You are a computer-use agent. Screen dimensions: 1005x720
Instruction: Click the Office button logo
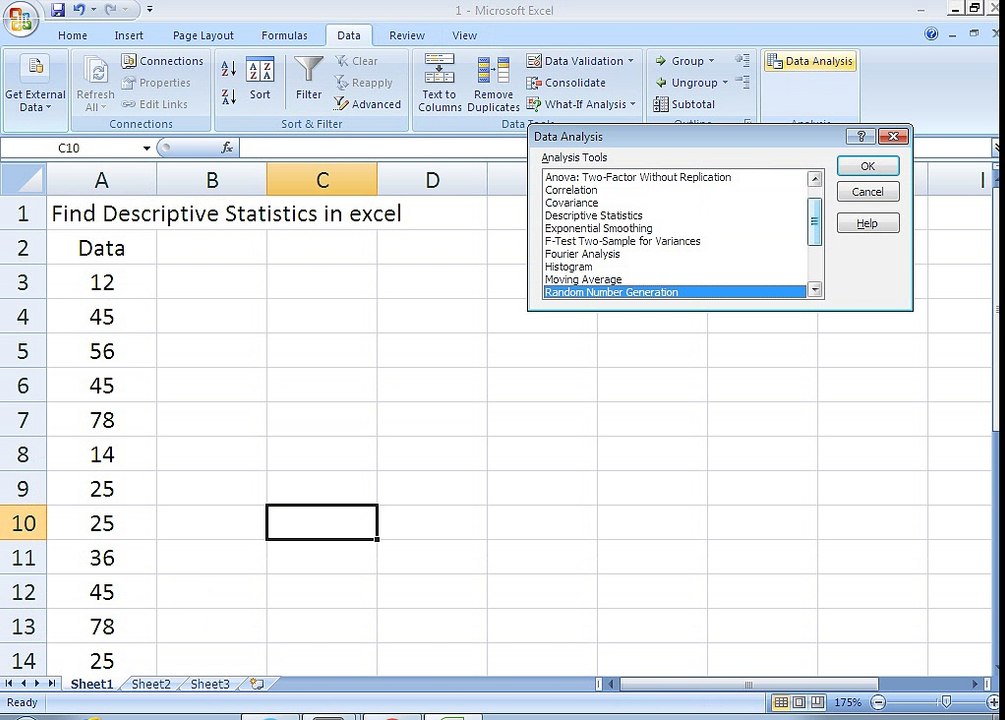point(21,18)
